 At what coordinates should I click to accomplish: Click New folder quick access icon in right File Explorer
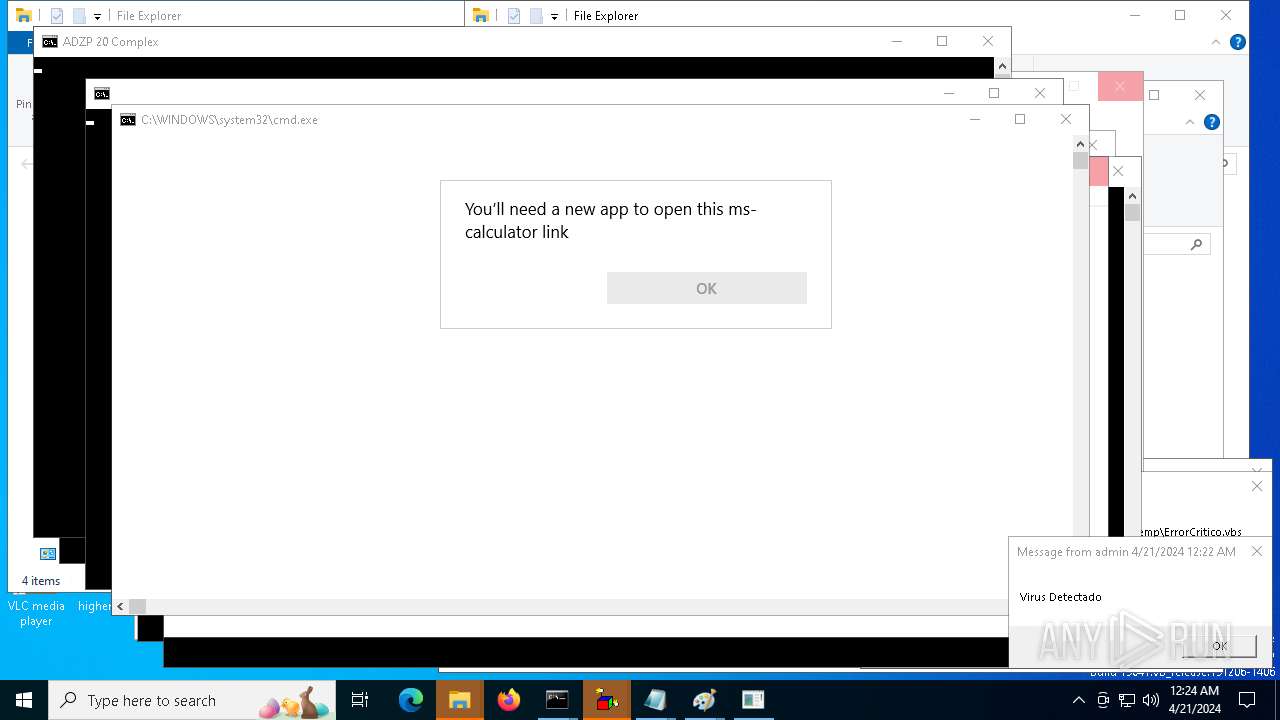[536, 16]
